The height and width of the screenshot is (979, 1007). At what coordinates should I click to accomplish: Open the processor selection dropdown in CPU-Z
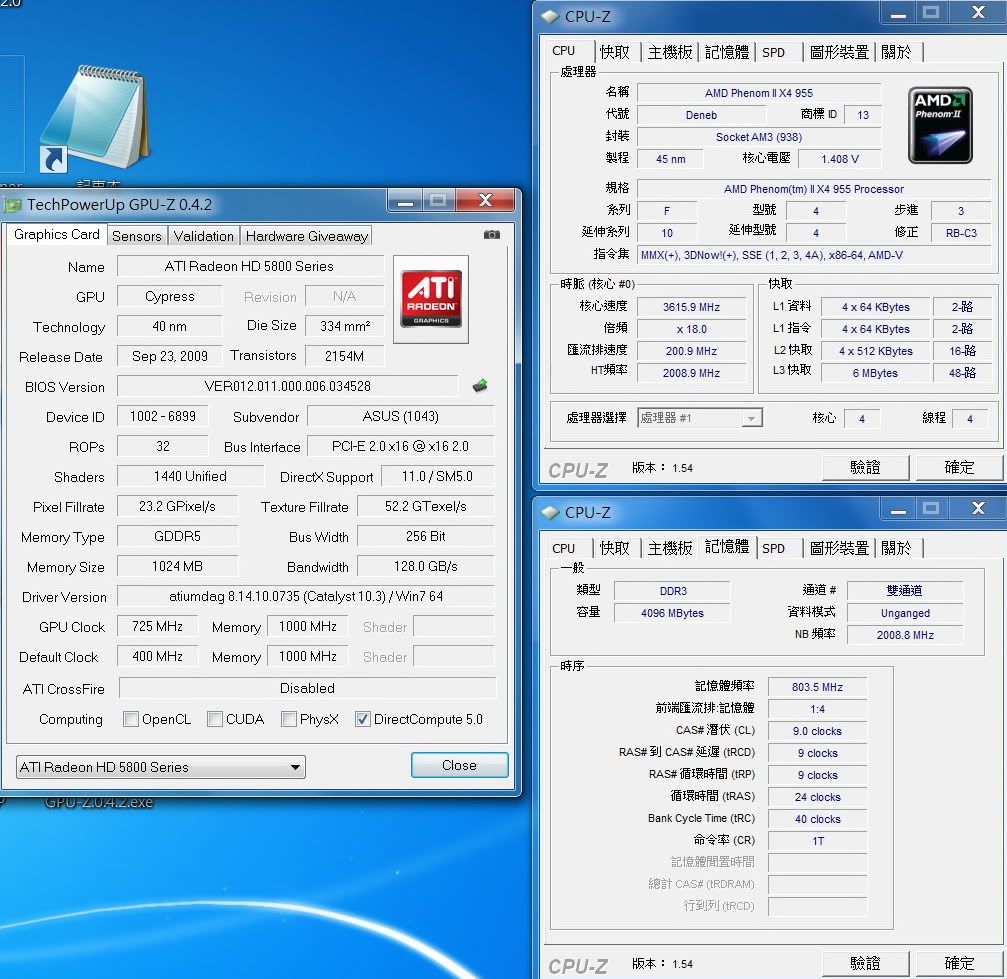[x=700, y=418]
